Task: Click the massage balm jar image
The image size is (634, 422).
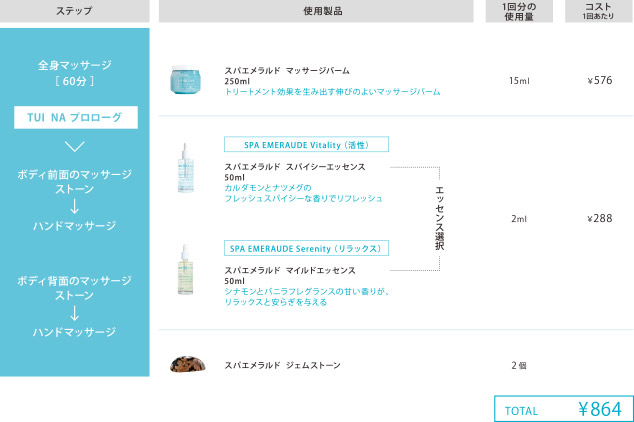Action: point(187,80)
